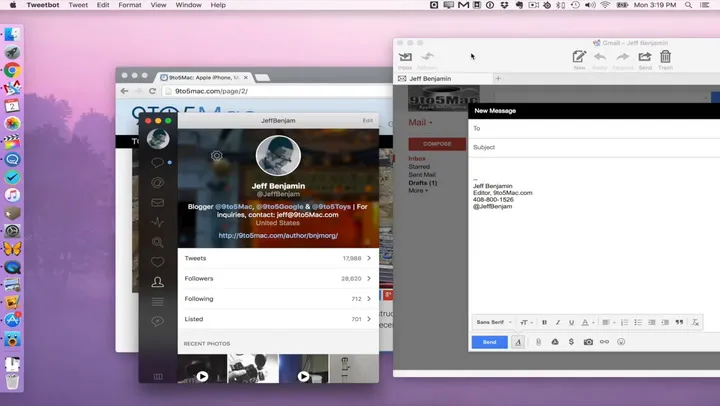Expand the Following row chevron
Image resolution: width=720 pixels, height=406 pixels.
[x=369, y=299]
